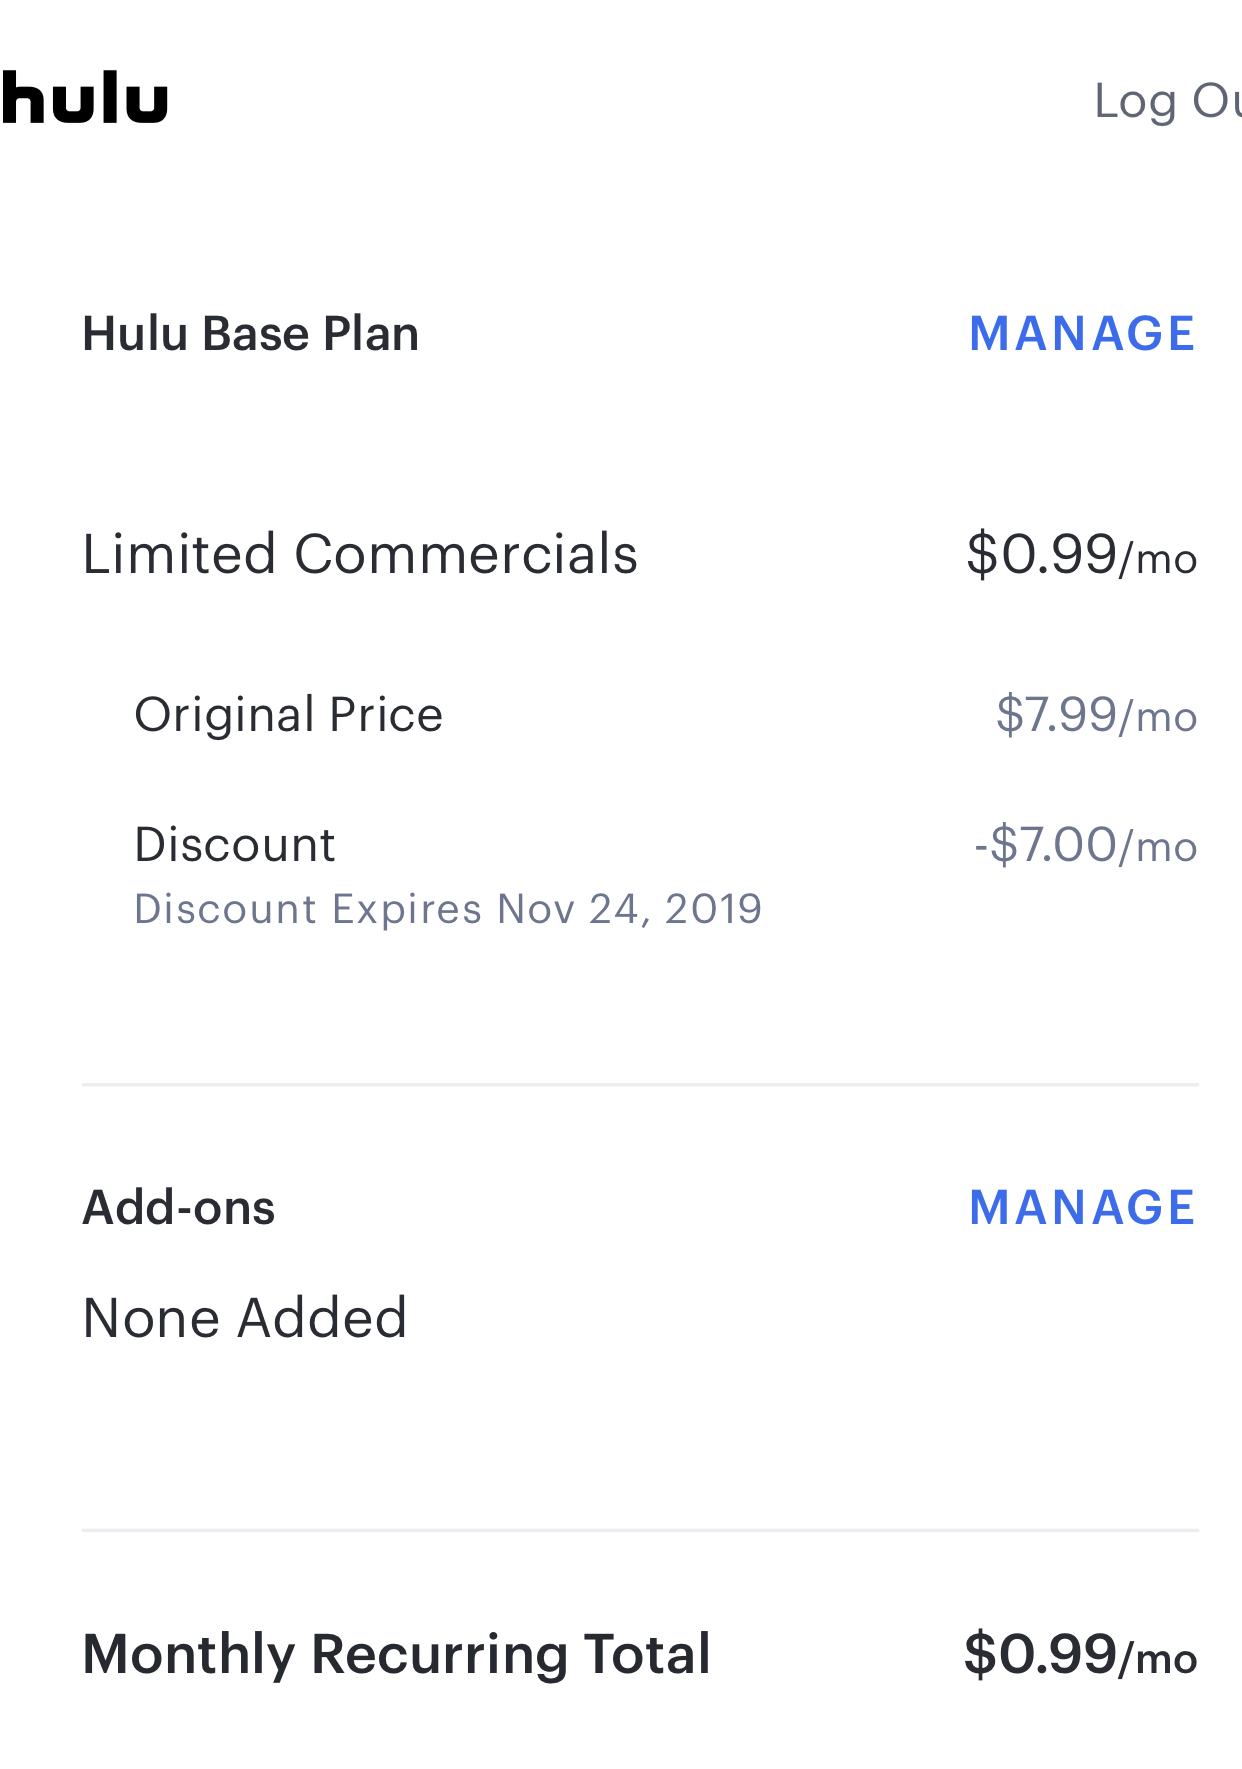Click the divider line above Add-ons
The image size is (1242, 1769).
tap(640, 1084)
